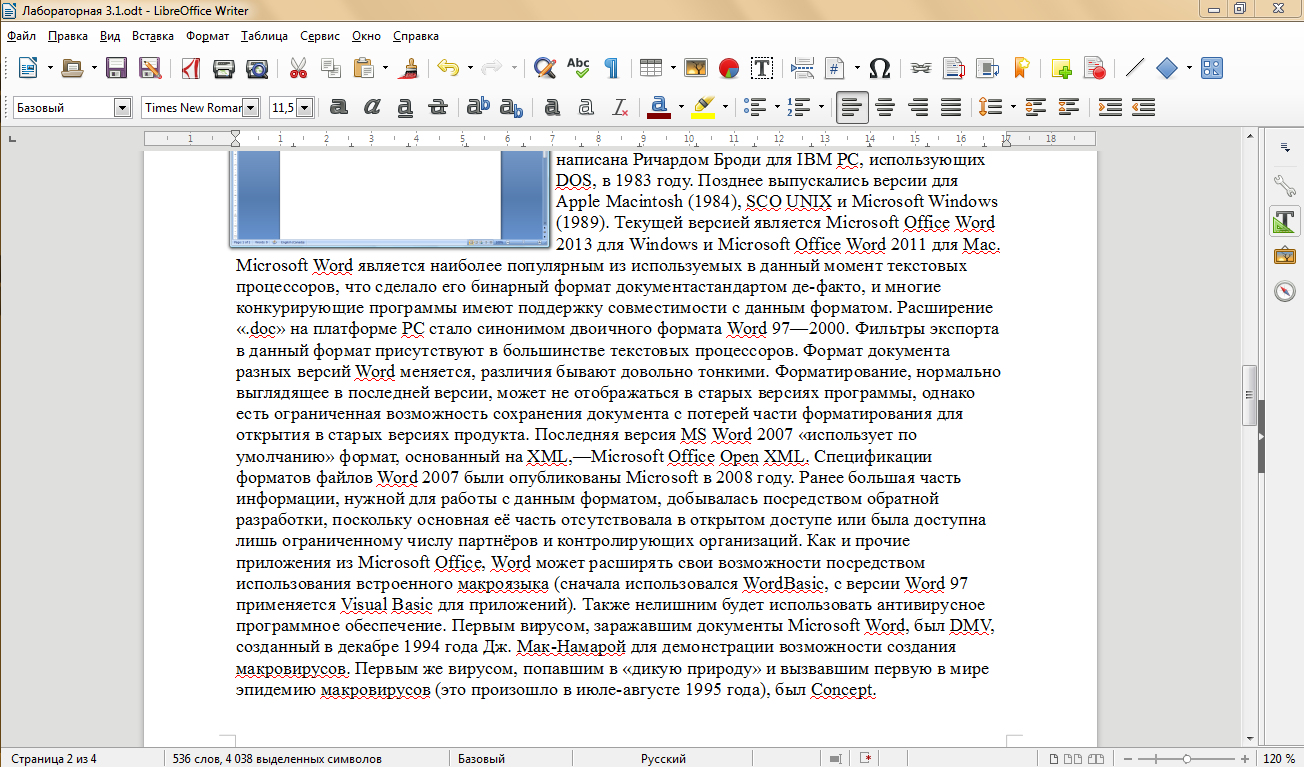Viewport: 1304px width, 767px height.
Task: Toggle bold formatting
Action: point(339,107)
